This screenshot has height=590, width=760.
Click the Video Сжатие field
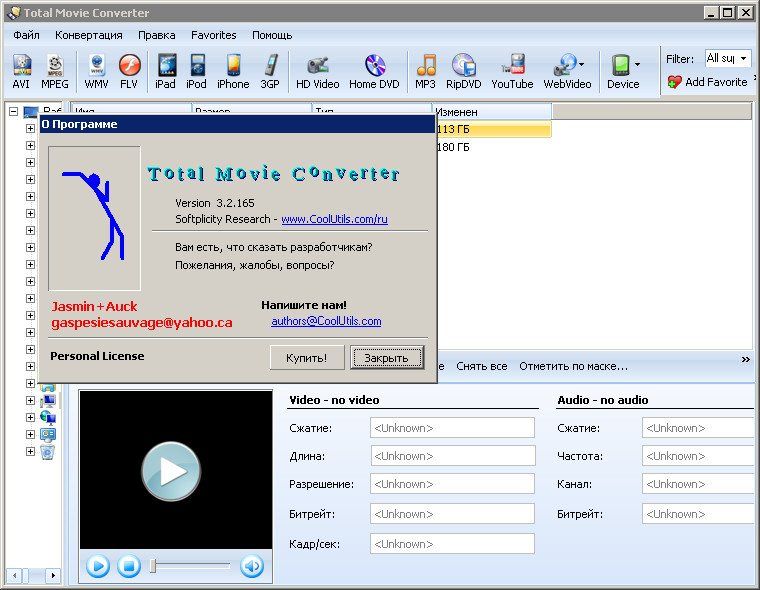coord(452,428)
